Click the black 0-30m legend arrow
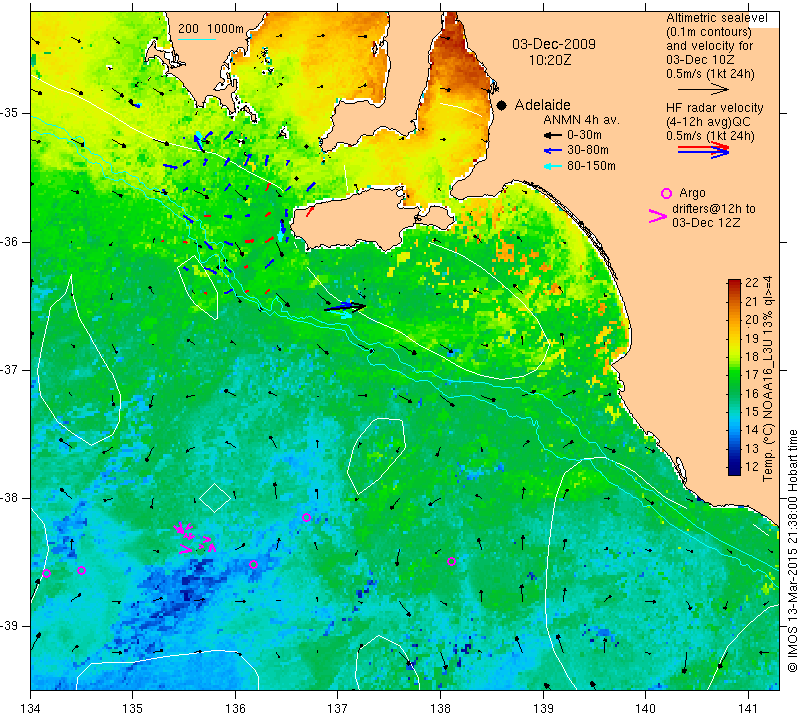Image resolution: width=800 pixels, height=720 pixels. (x=553, y=135)
